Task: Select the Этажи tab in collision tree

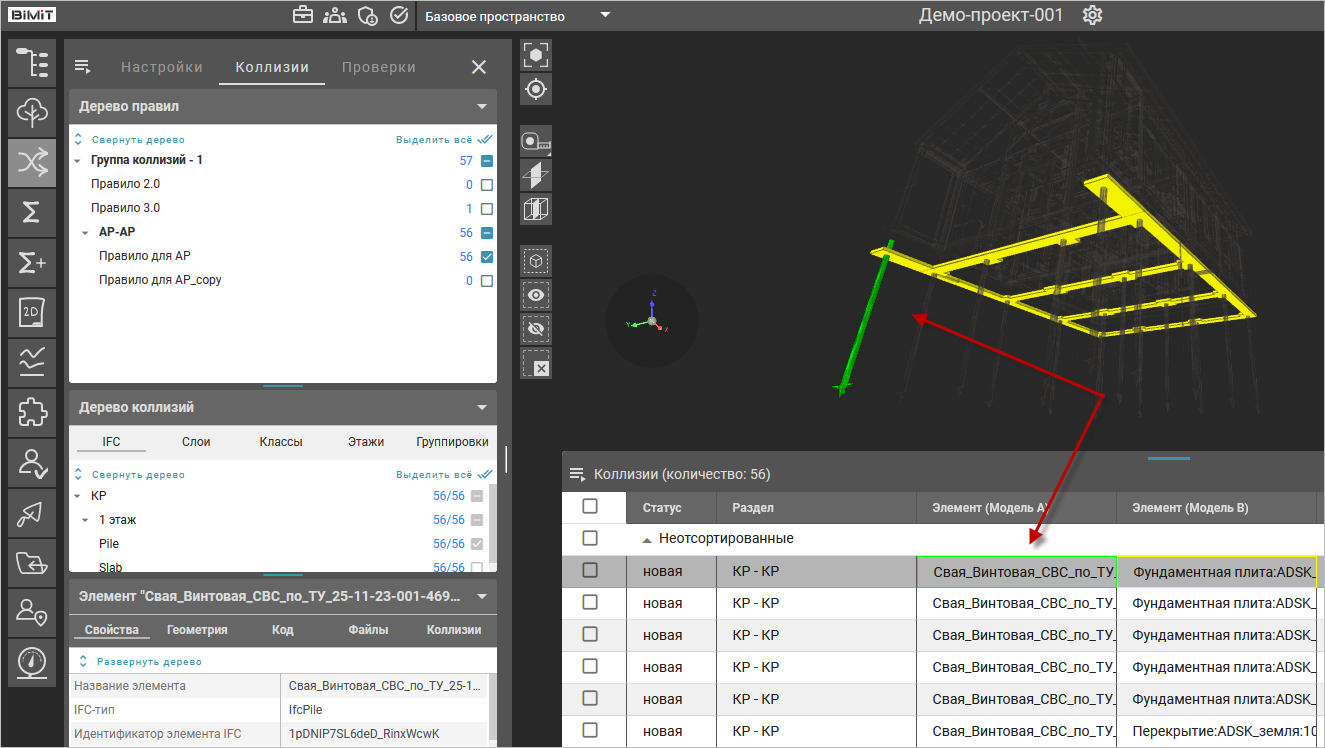Action: (365, 441)
